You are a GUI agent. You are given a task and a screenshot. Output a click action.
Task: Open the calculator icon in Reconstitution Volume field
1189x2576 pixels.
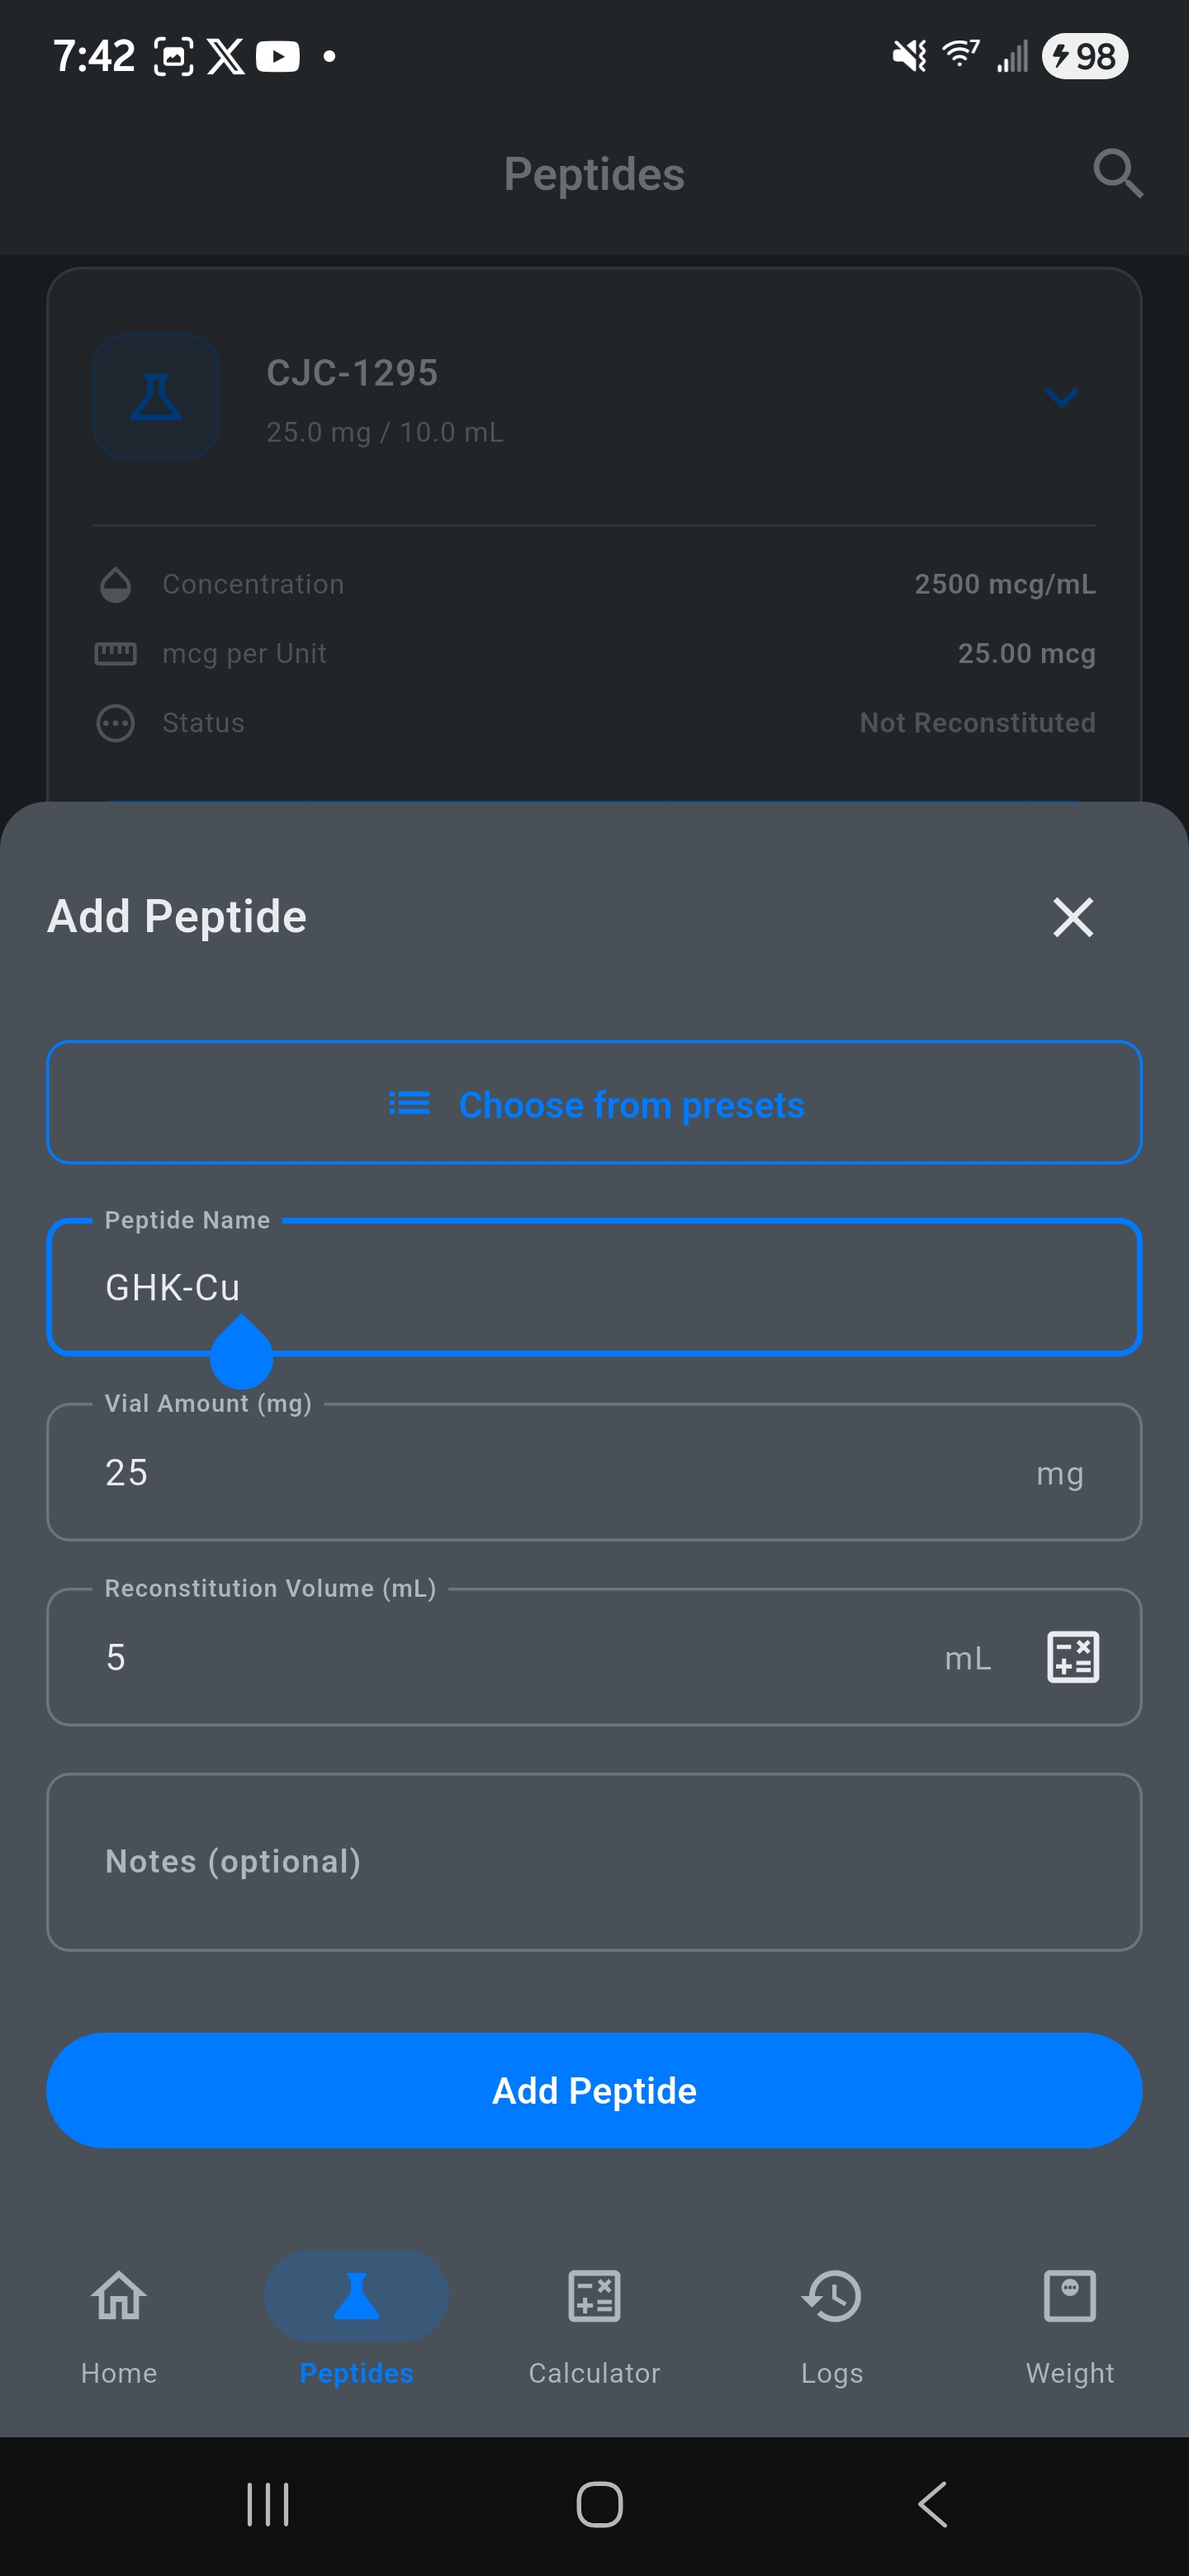pyautogui.click(x=1072, y=1657)
